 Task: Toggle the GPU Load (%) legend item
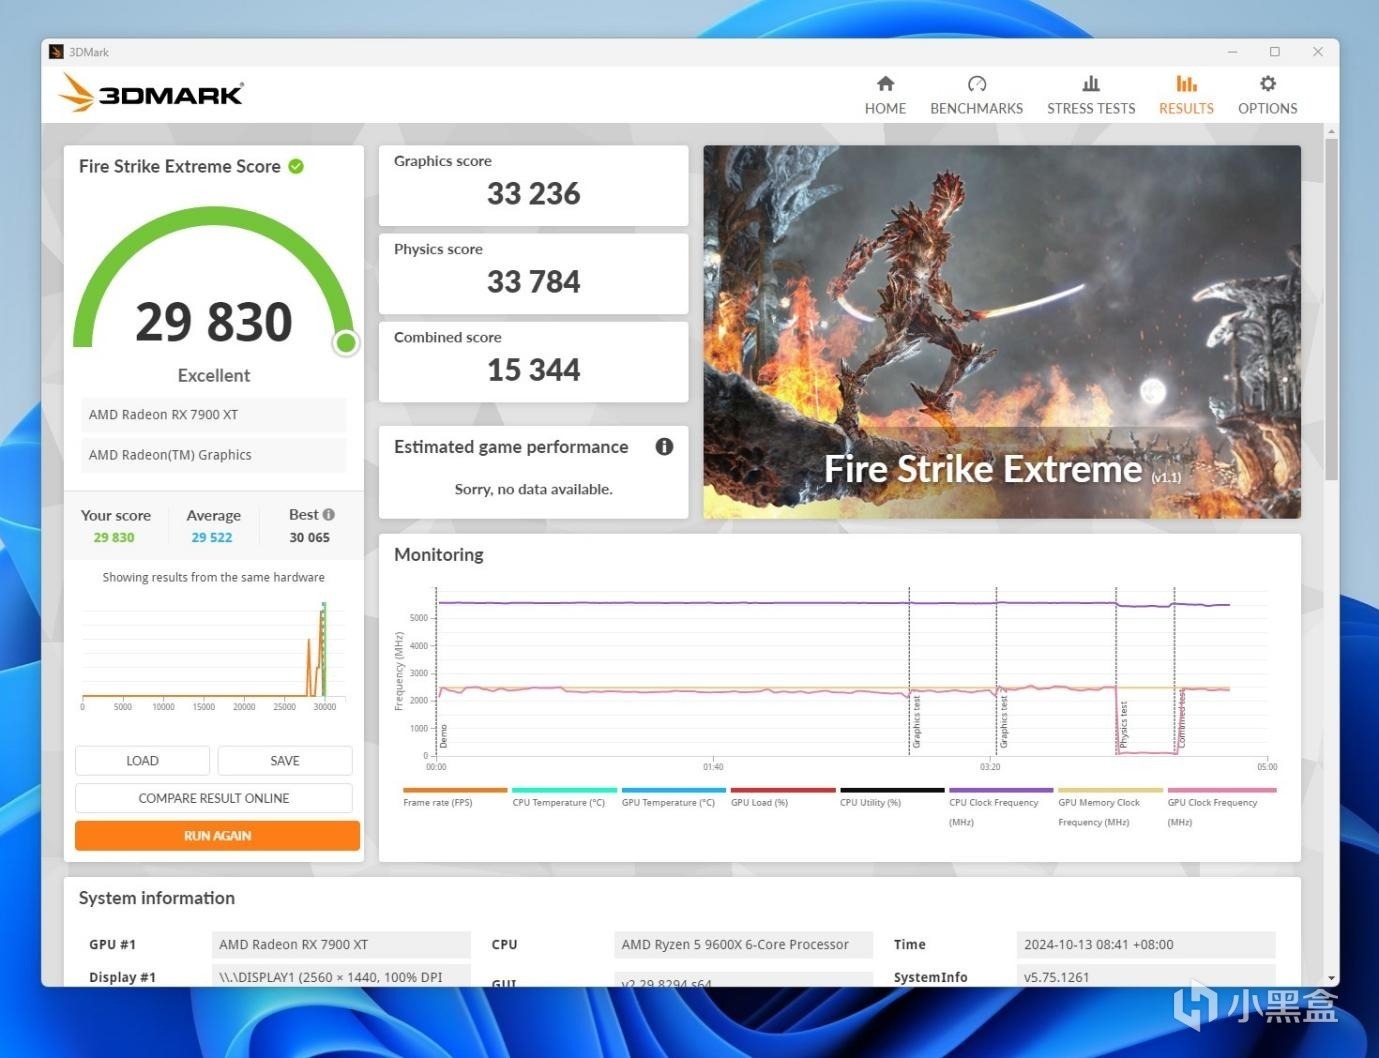click(x=783, y=796)
